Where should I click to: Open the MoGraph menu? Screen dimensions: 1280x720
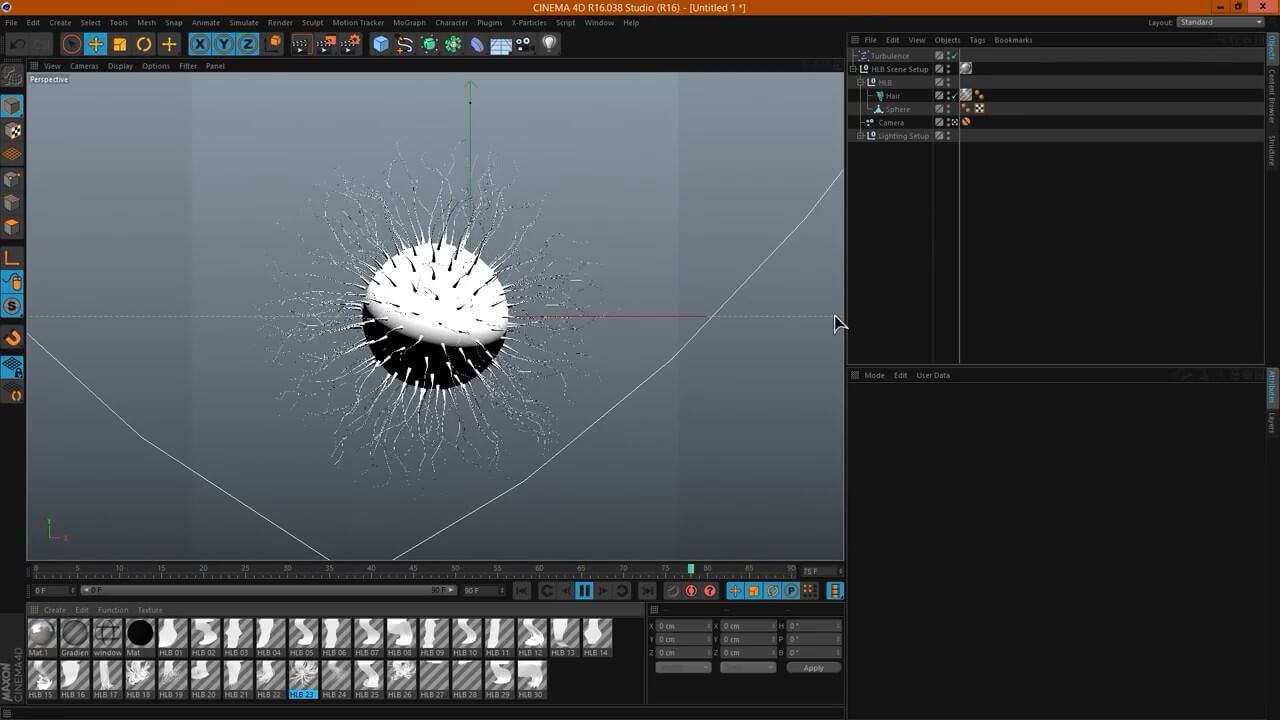coord(409,22)
